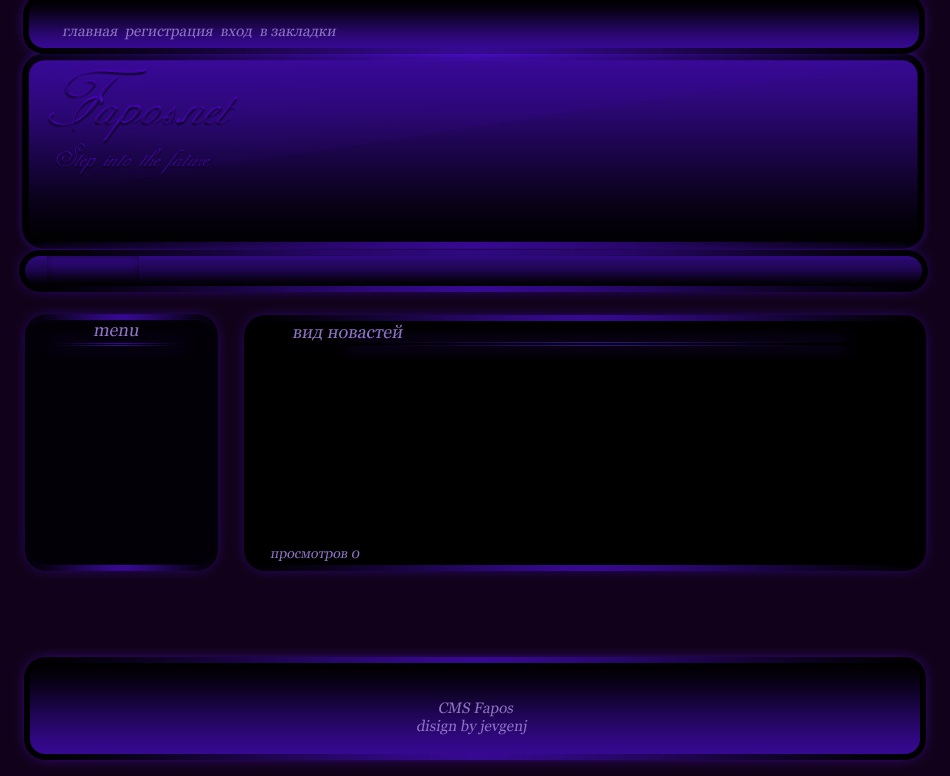Open the 'CMS Fapos' footer link
This screenshot has width=950, height=776.
click(475, 708)
